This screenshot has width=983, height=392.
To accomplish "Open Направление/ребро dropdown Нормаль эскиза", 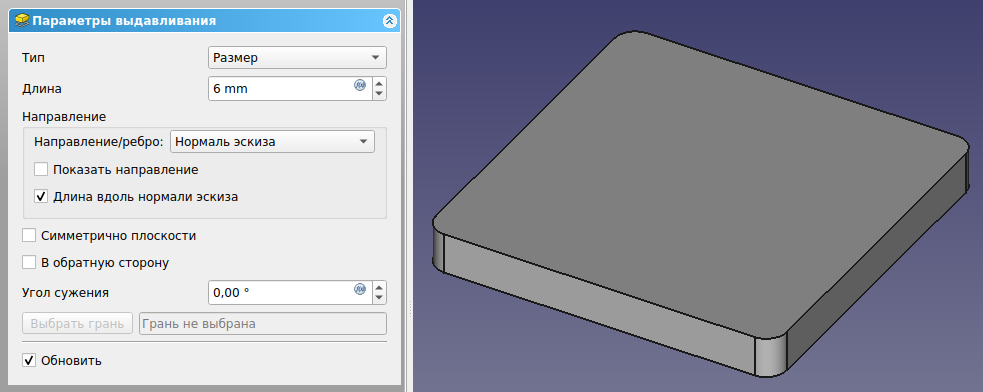I will pyautogui.click(x=272, y=142).
